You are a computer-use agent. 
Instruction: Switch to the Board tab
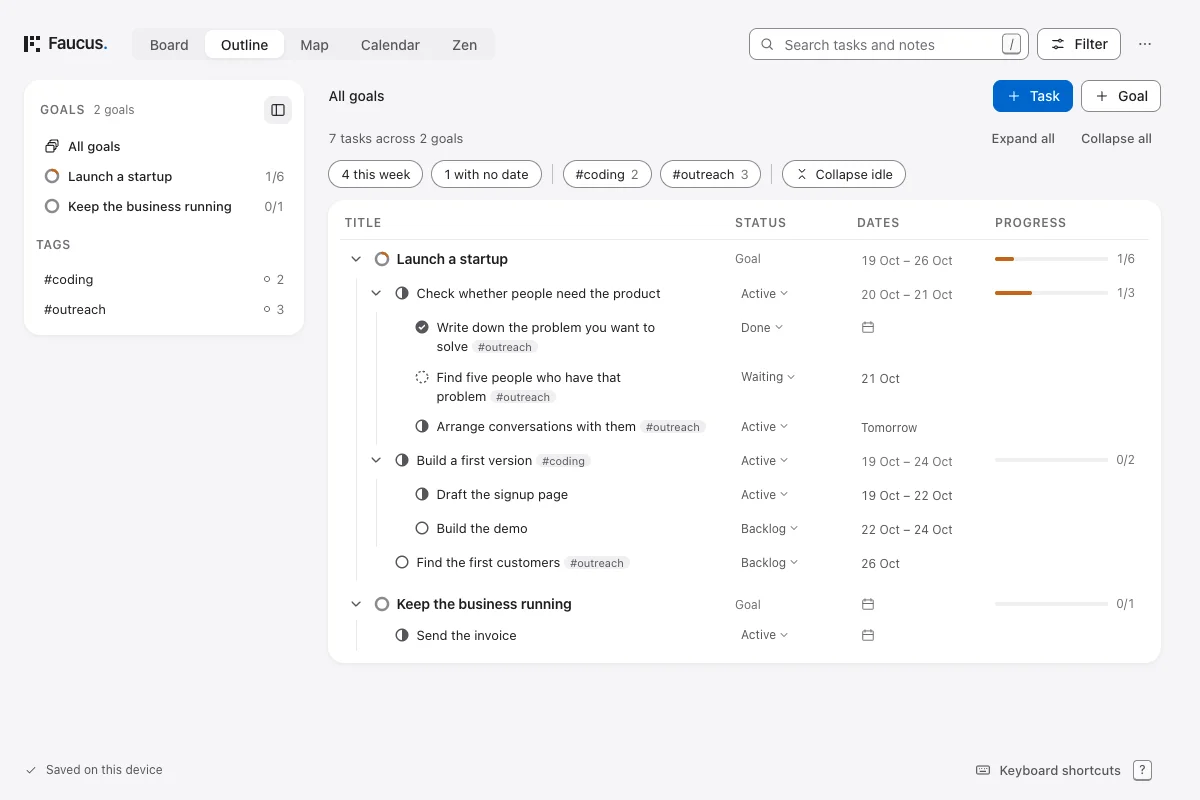(169, 44)
